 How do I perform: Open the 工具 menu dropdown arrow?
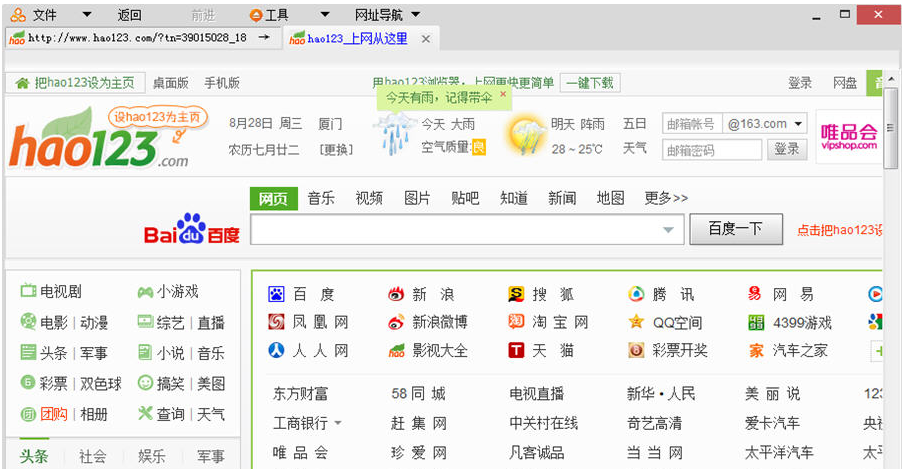(x=325, y=14)
